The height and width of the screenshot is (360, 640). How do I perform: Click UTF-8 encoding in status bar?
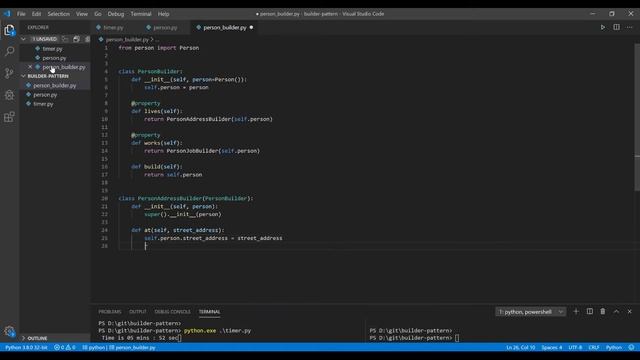click(x=575, y=347)
